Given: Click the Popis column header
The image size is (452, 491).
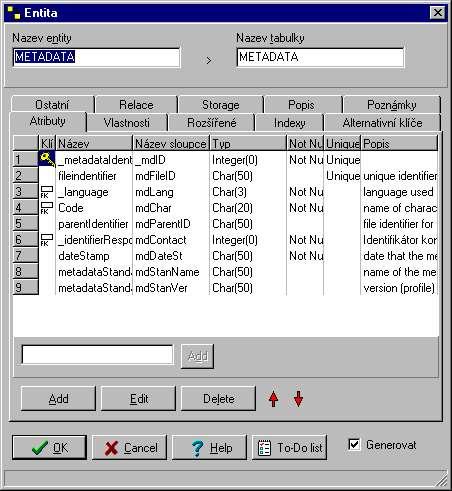Looking at the screenshot, I should [399, 143].
